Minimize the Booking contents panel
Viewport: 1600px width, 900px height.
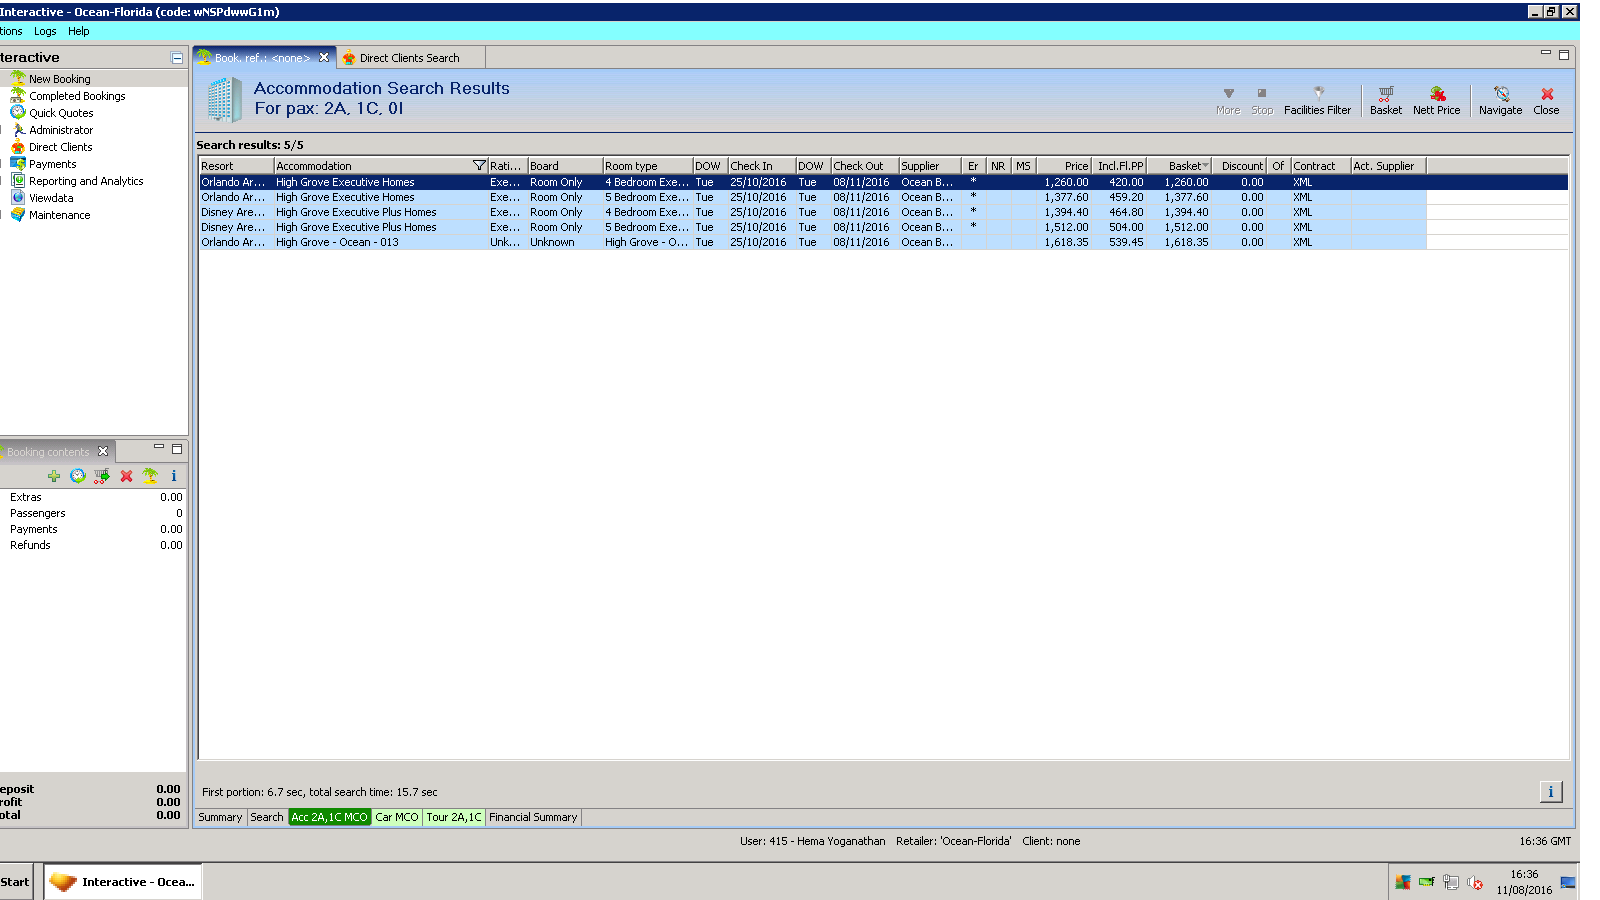(158, 448)
